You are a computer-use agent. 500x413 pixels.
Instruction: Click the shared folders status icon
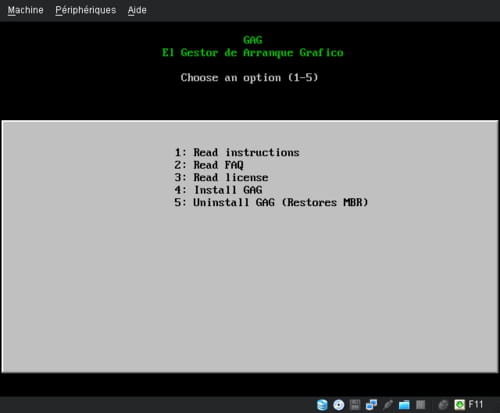coord(404,405)
